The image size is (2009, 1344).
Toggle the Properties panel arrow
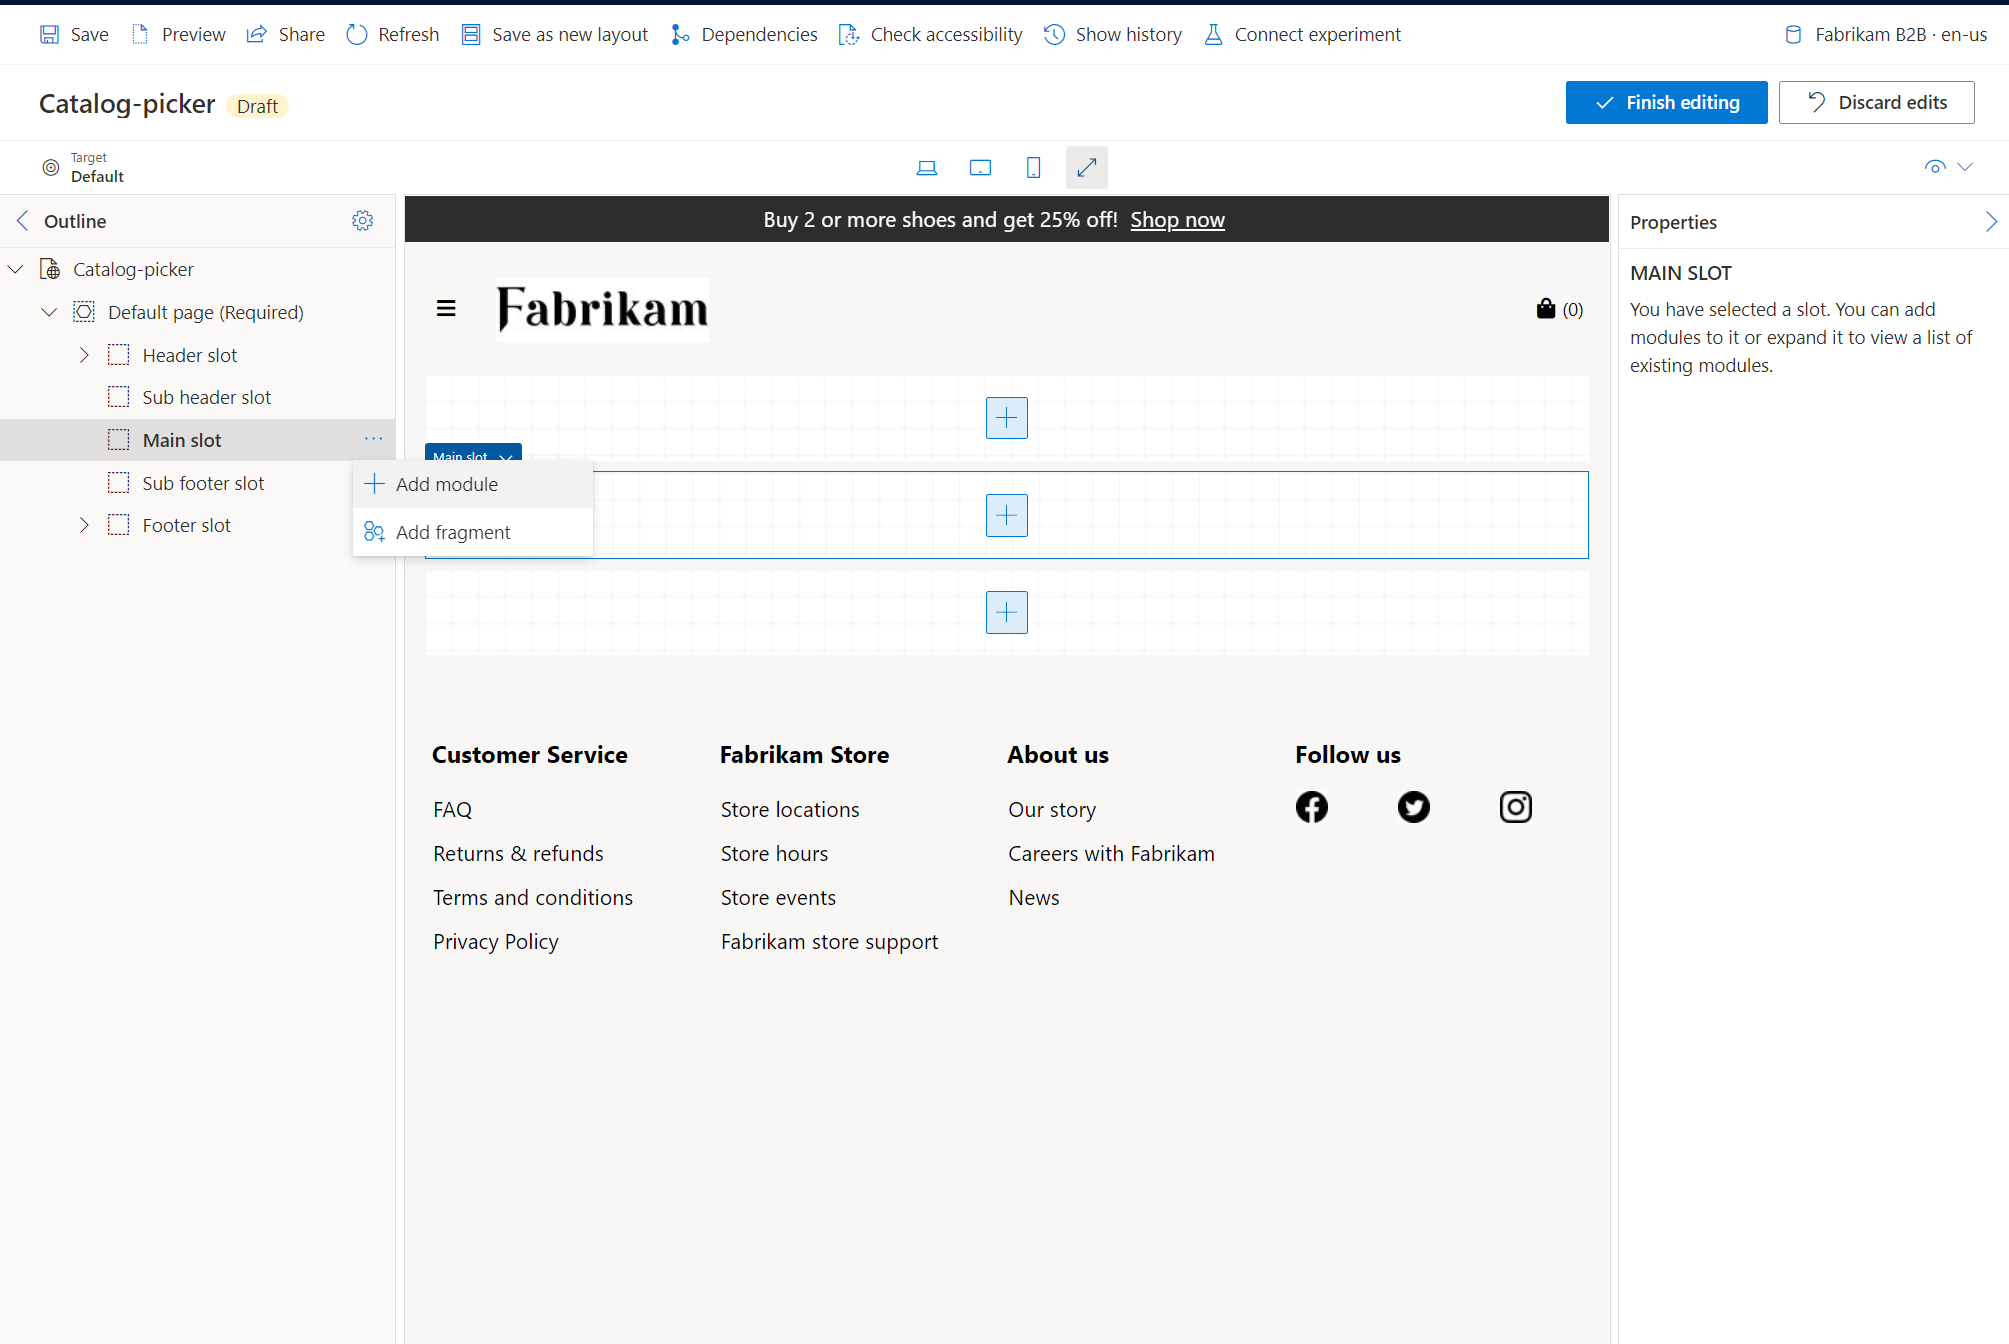(x=1991, y=220)
